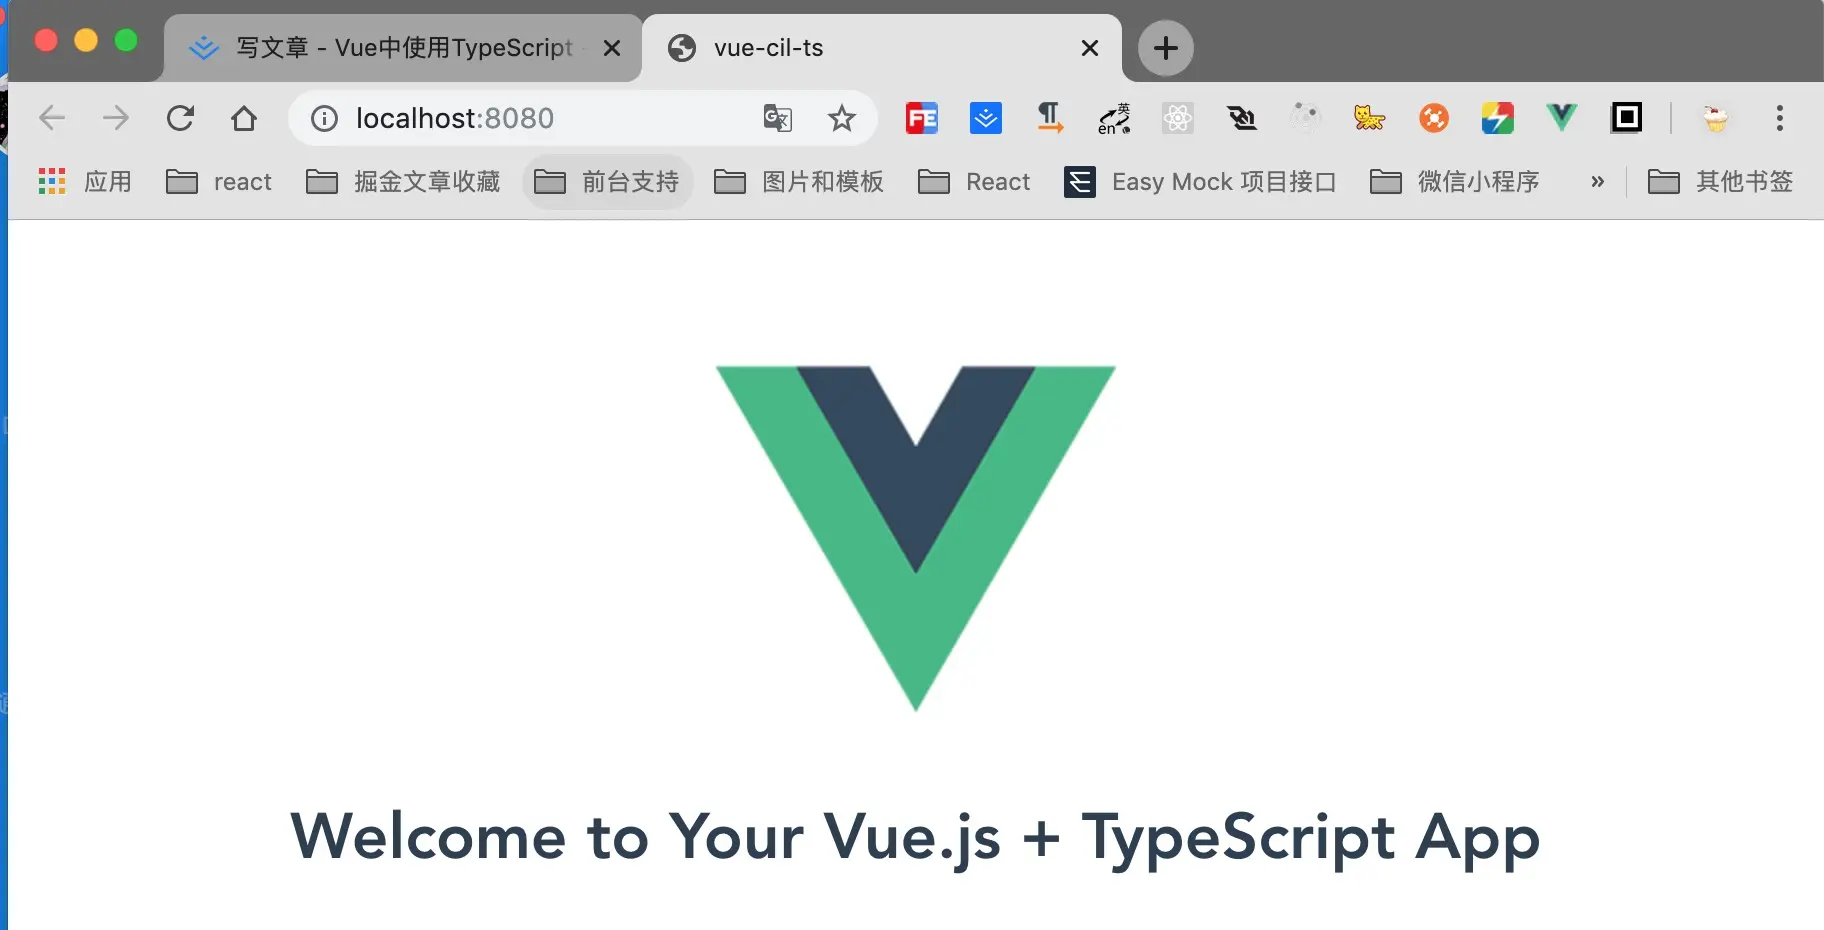Open the browser home page

point(244,118)
